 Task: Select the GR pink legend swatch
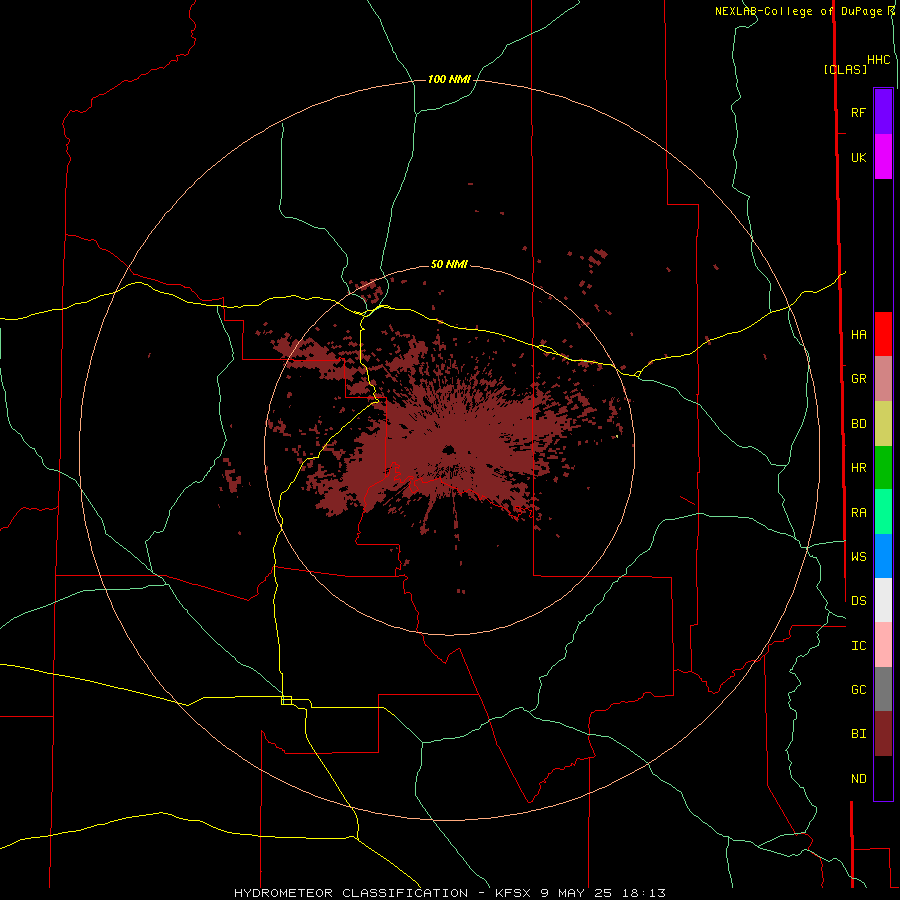(x=883, y=379)
